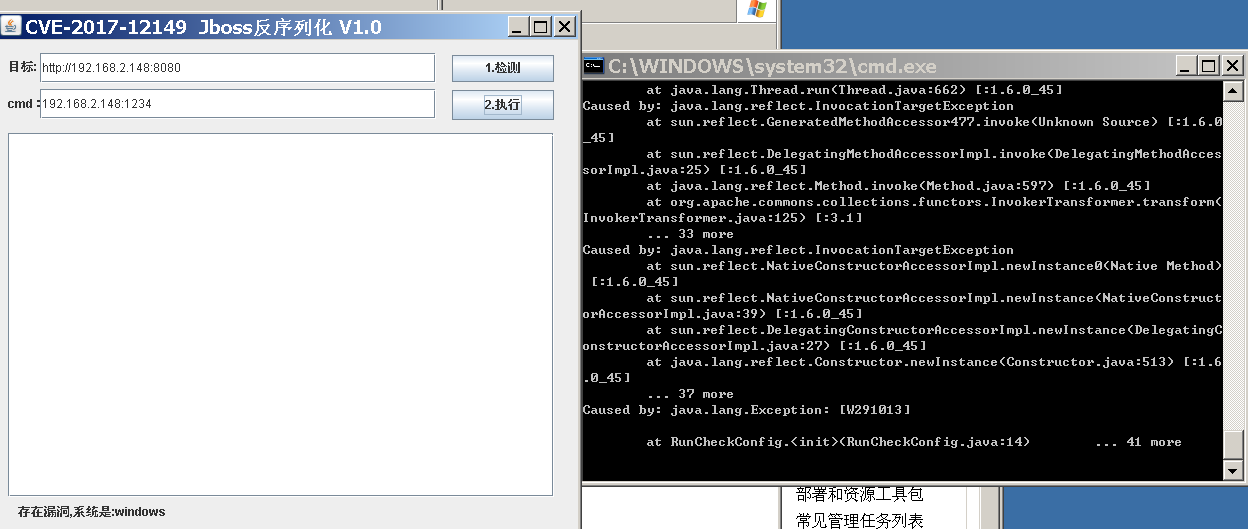Click the Java icon in Jboss tool title bar
Viewport: 1248px width, 529px height.
click(12, 26)
